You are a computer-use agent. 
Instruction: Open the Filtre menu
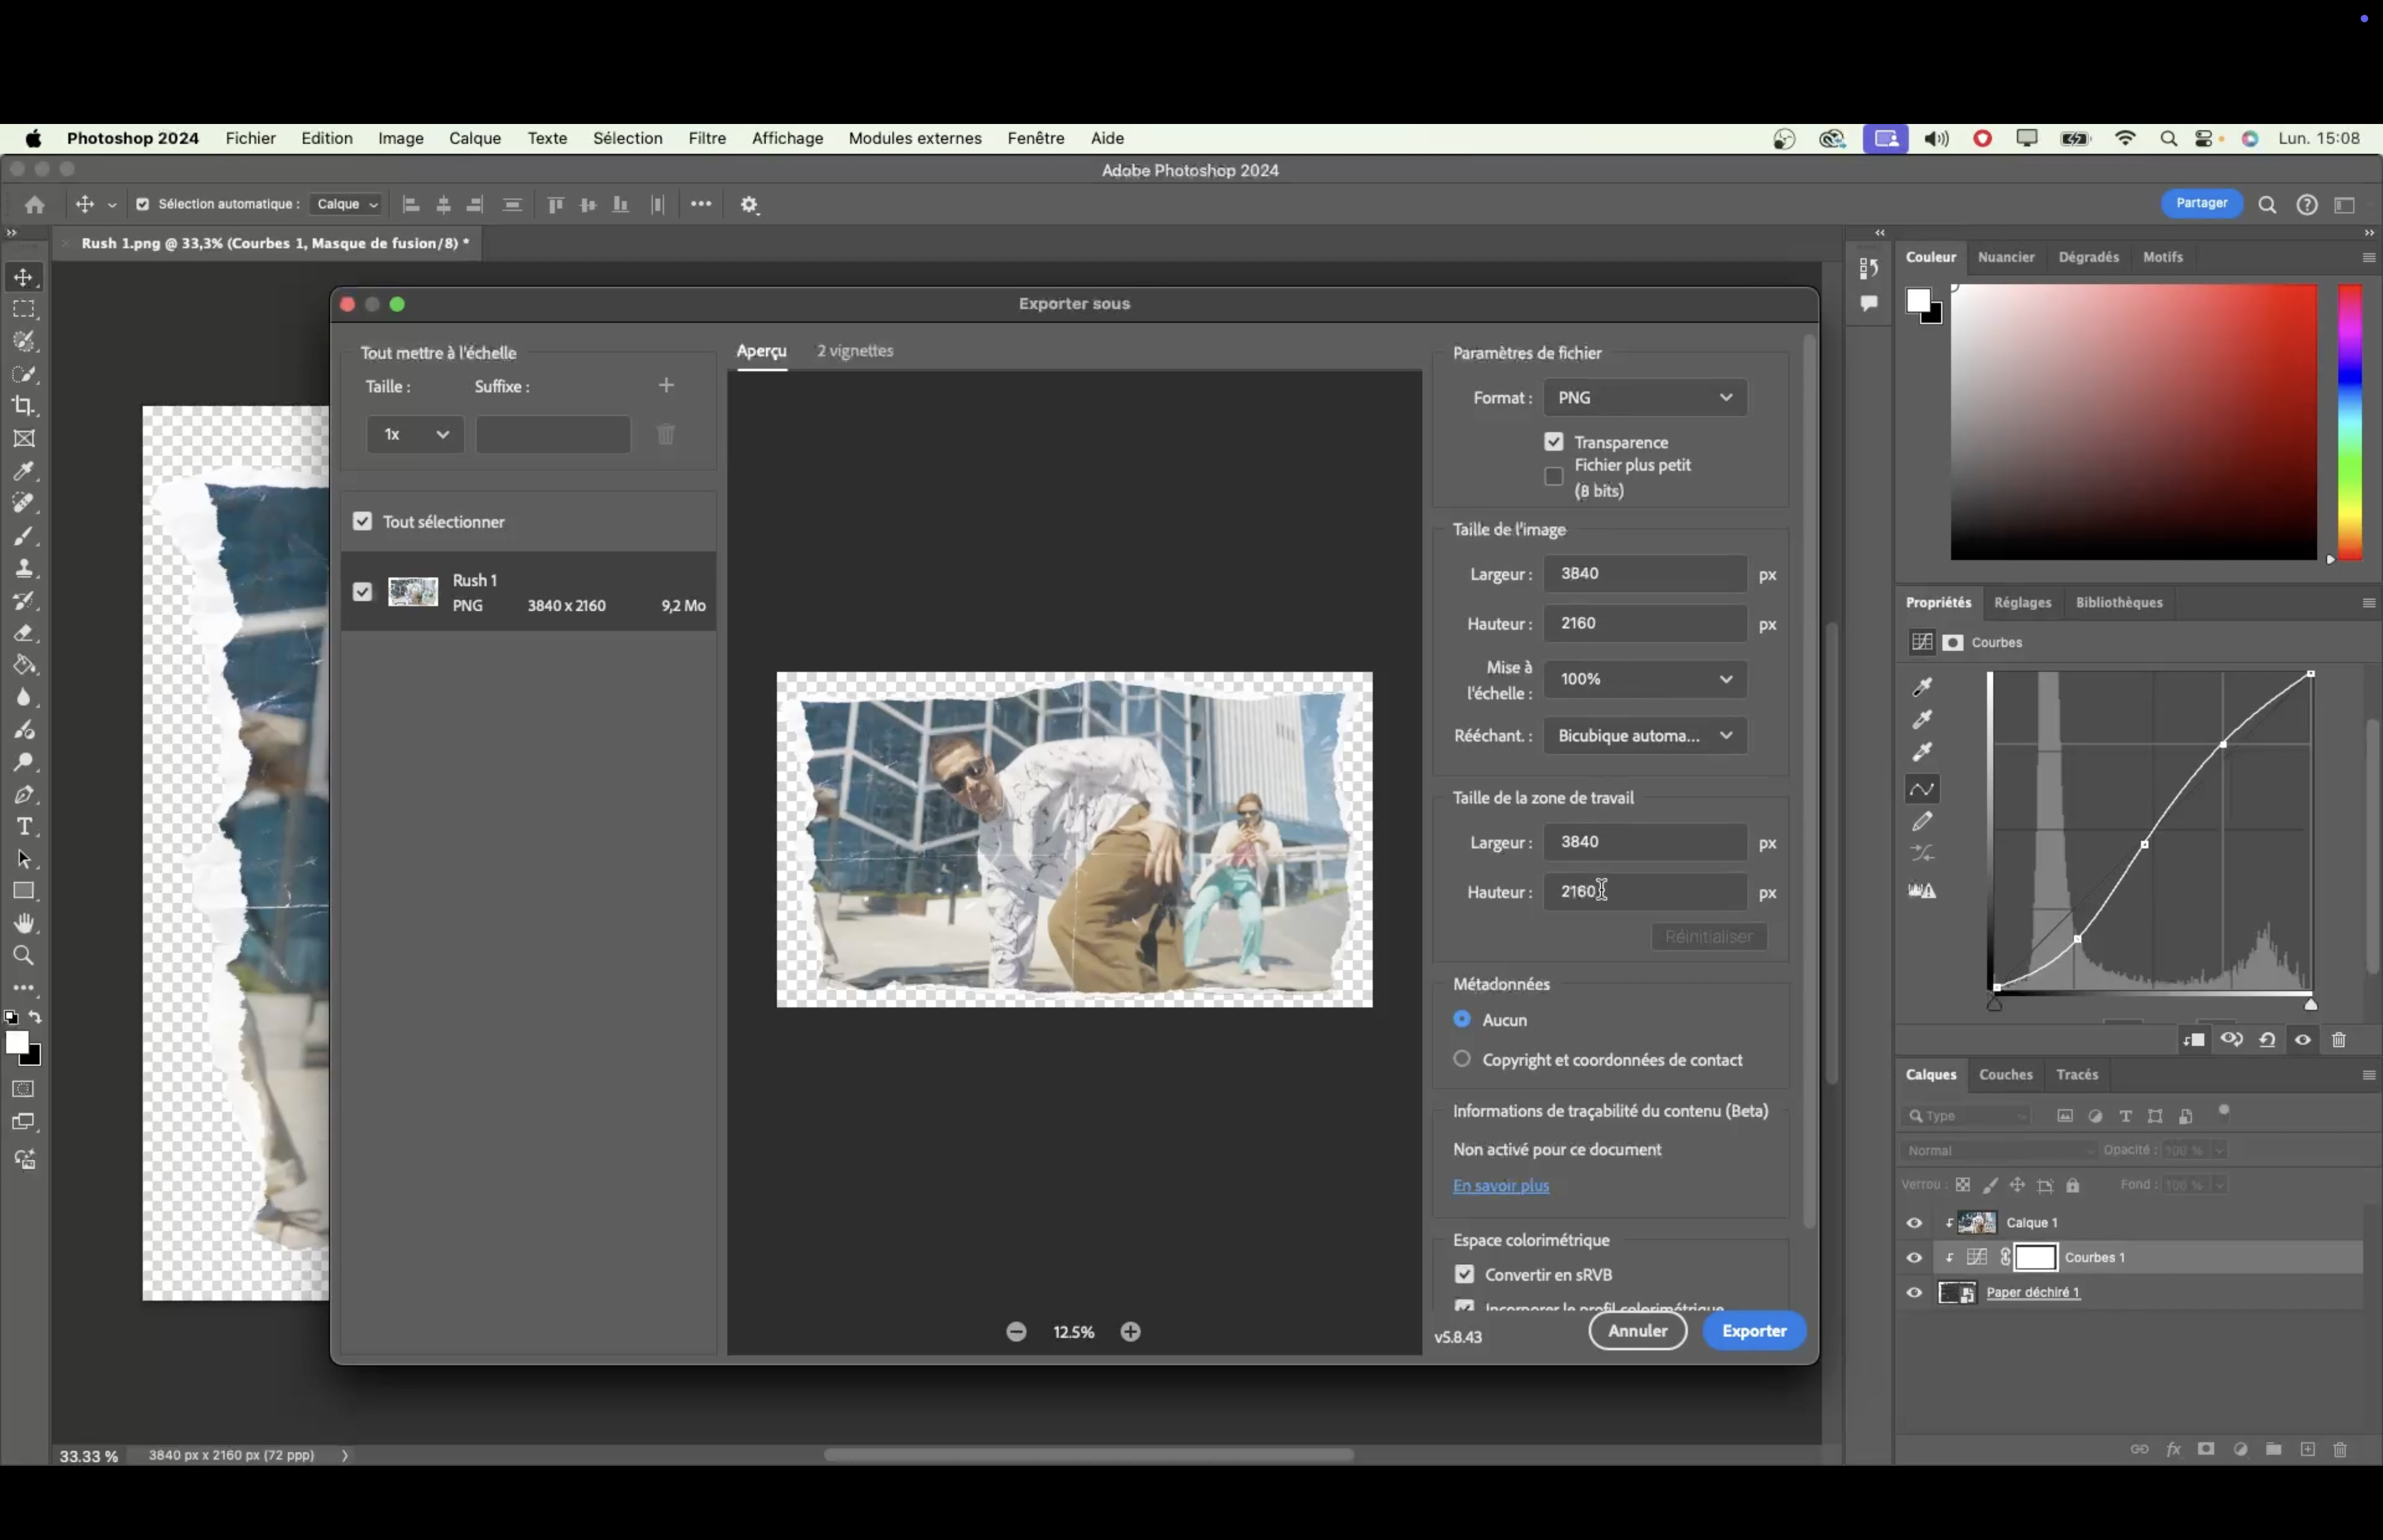[706, 138]
